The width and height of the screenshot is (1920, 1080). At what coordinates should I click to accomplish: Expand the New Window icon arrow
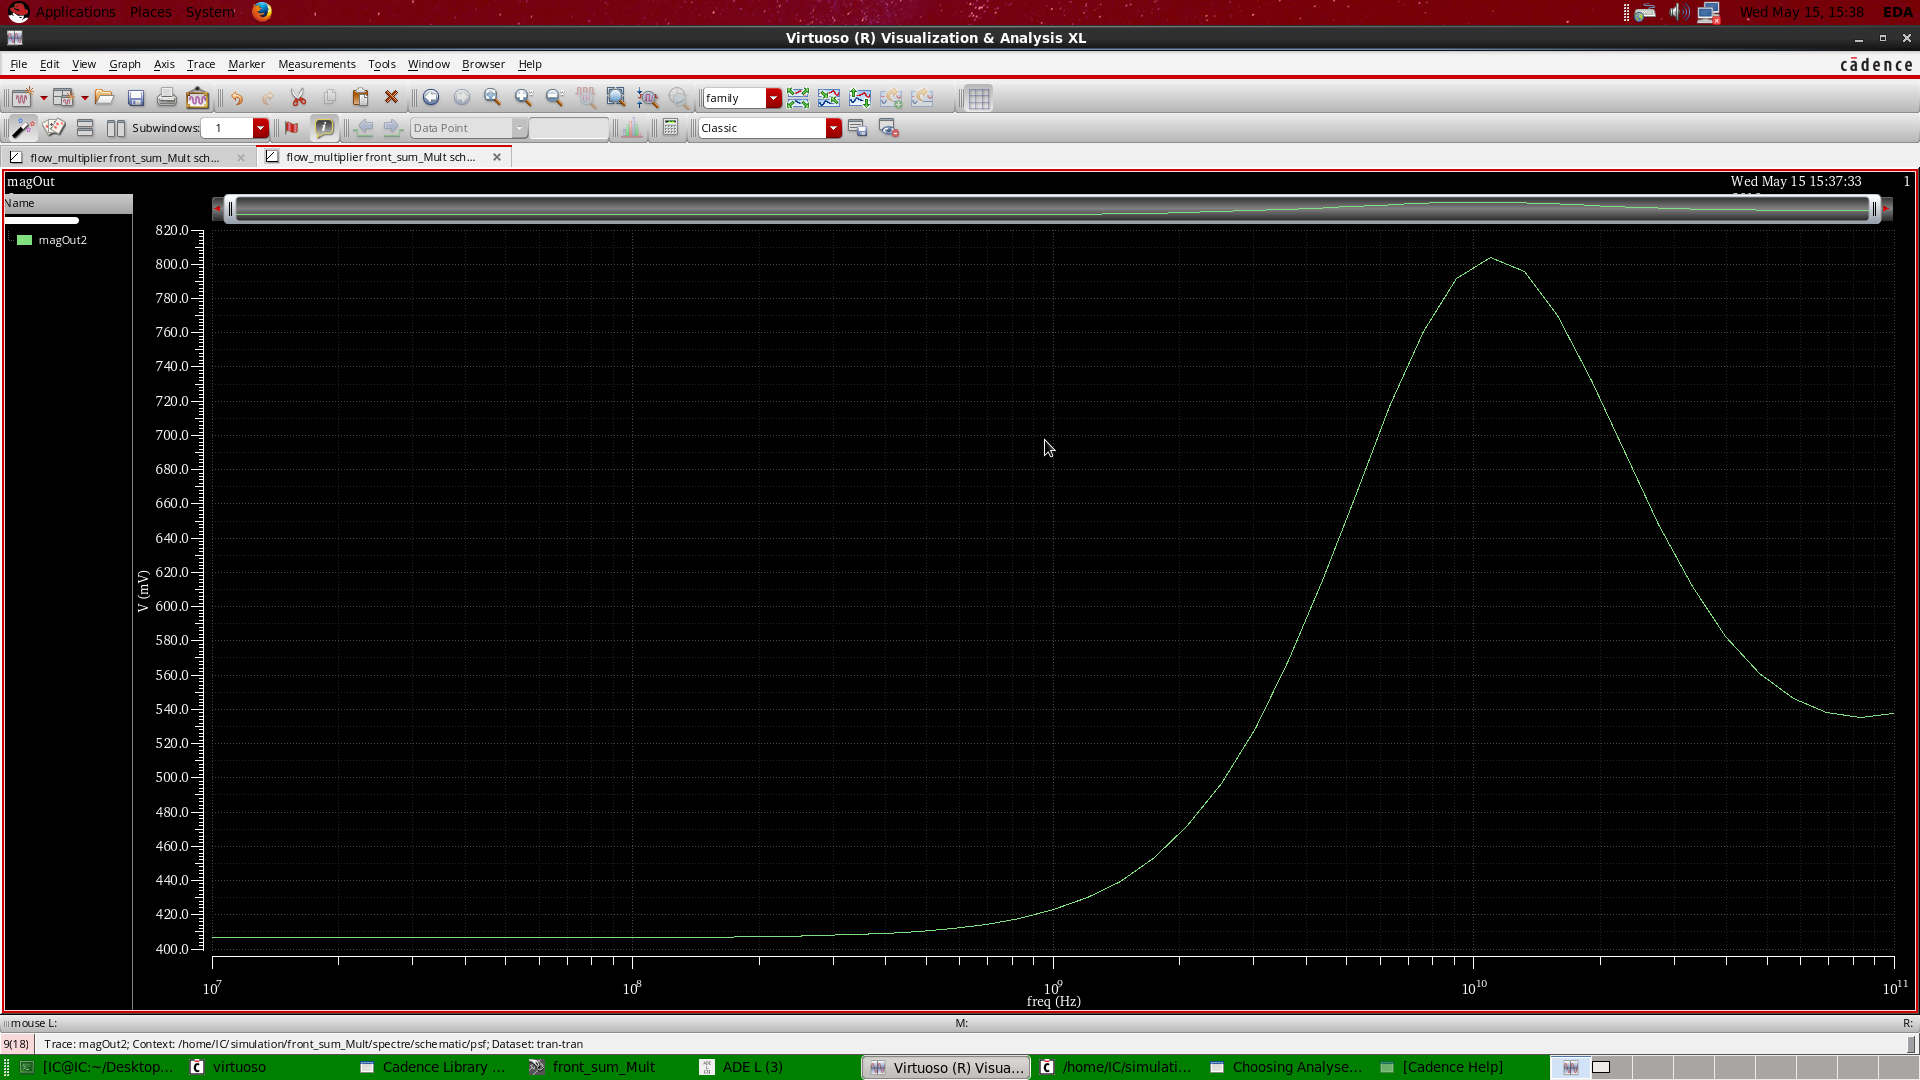tap(43, 98)
